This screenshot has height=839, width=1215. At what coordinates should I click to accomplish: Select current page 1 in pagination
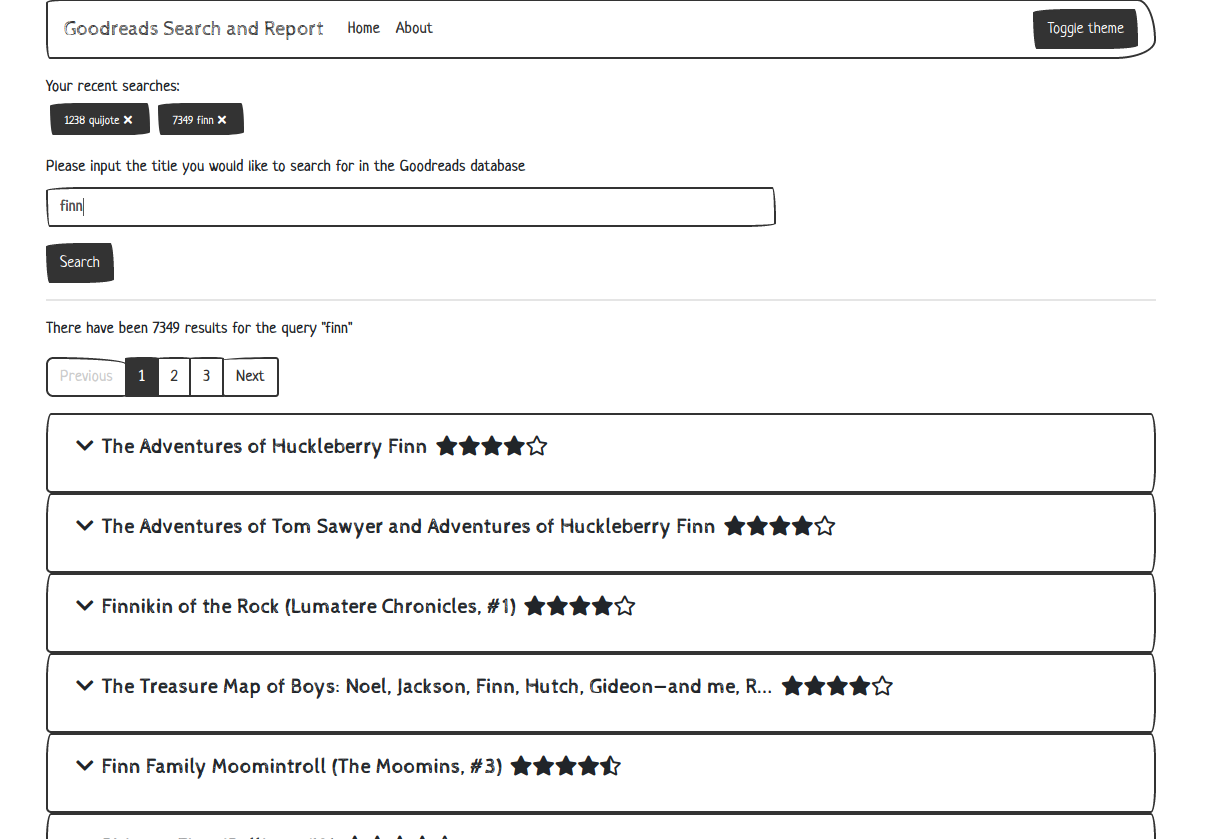tap(142, 376)
